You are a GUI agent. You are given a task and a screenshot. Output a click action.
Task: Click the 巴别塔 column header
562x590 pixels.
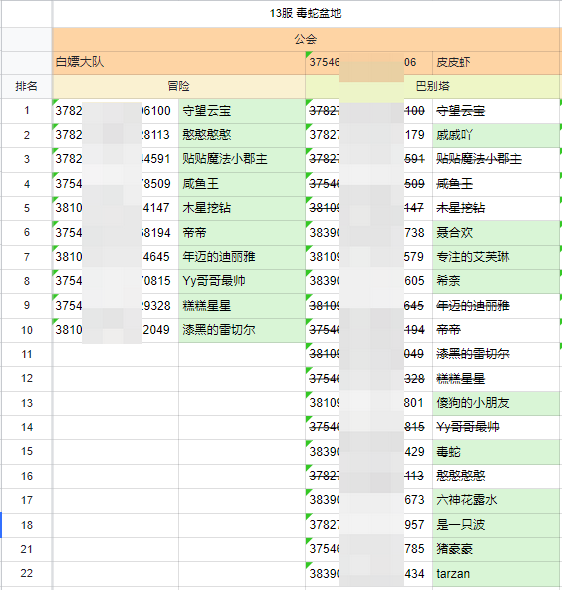pyautogui.click(x=433, y=86)
